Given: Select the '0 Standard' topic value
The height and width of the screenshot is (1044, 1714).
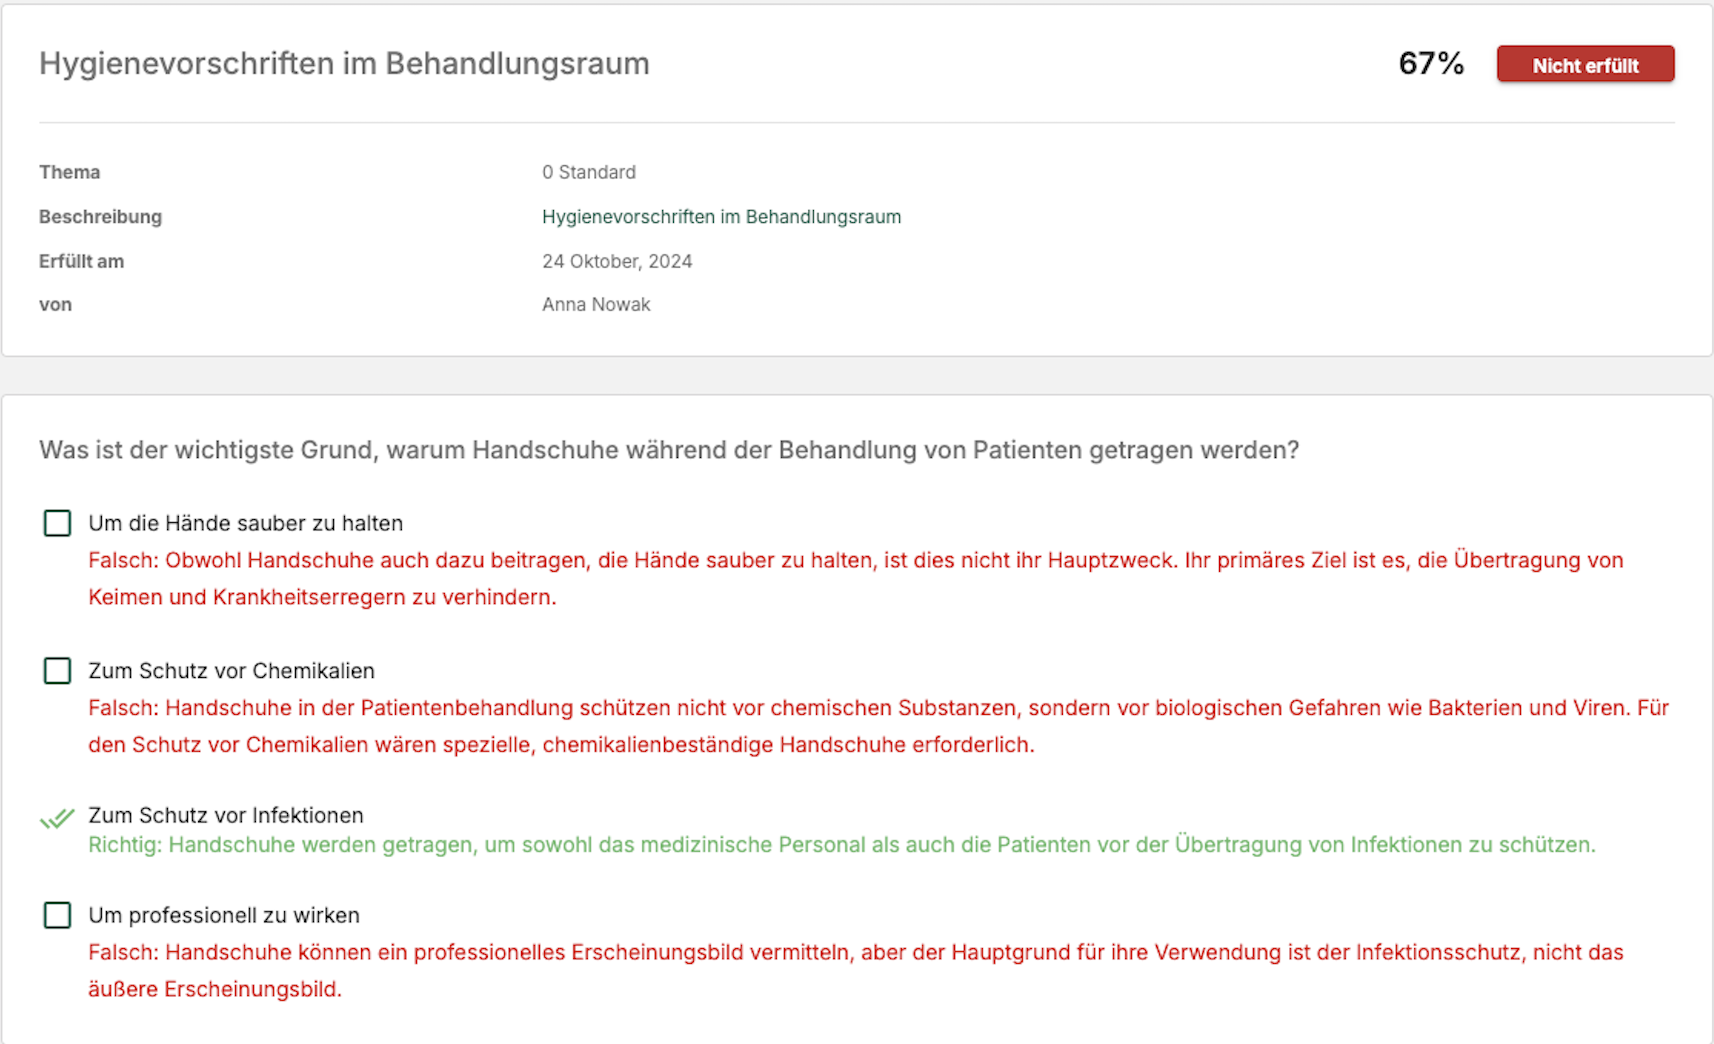Looking at the screenshot, I should coord(589,172).
